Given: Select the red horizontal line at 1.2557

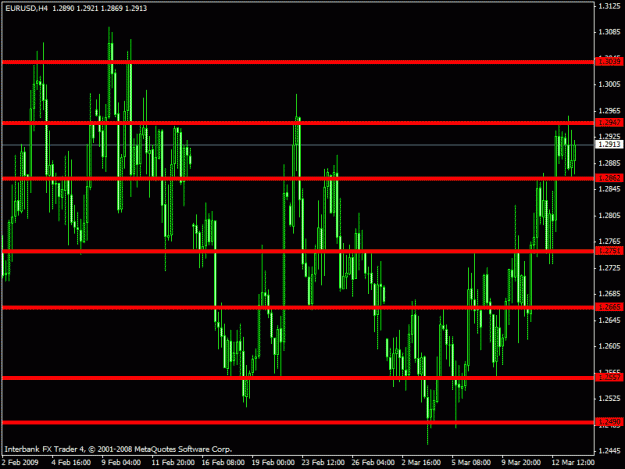Looking at the screenshot, I should pos(298,378).
